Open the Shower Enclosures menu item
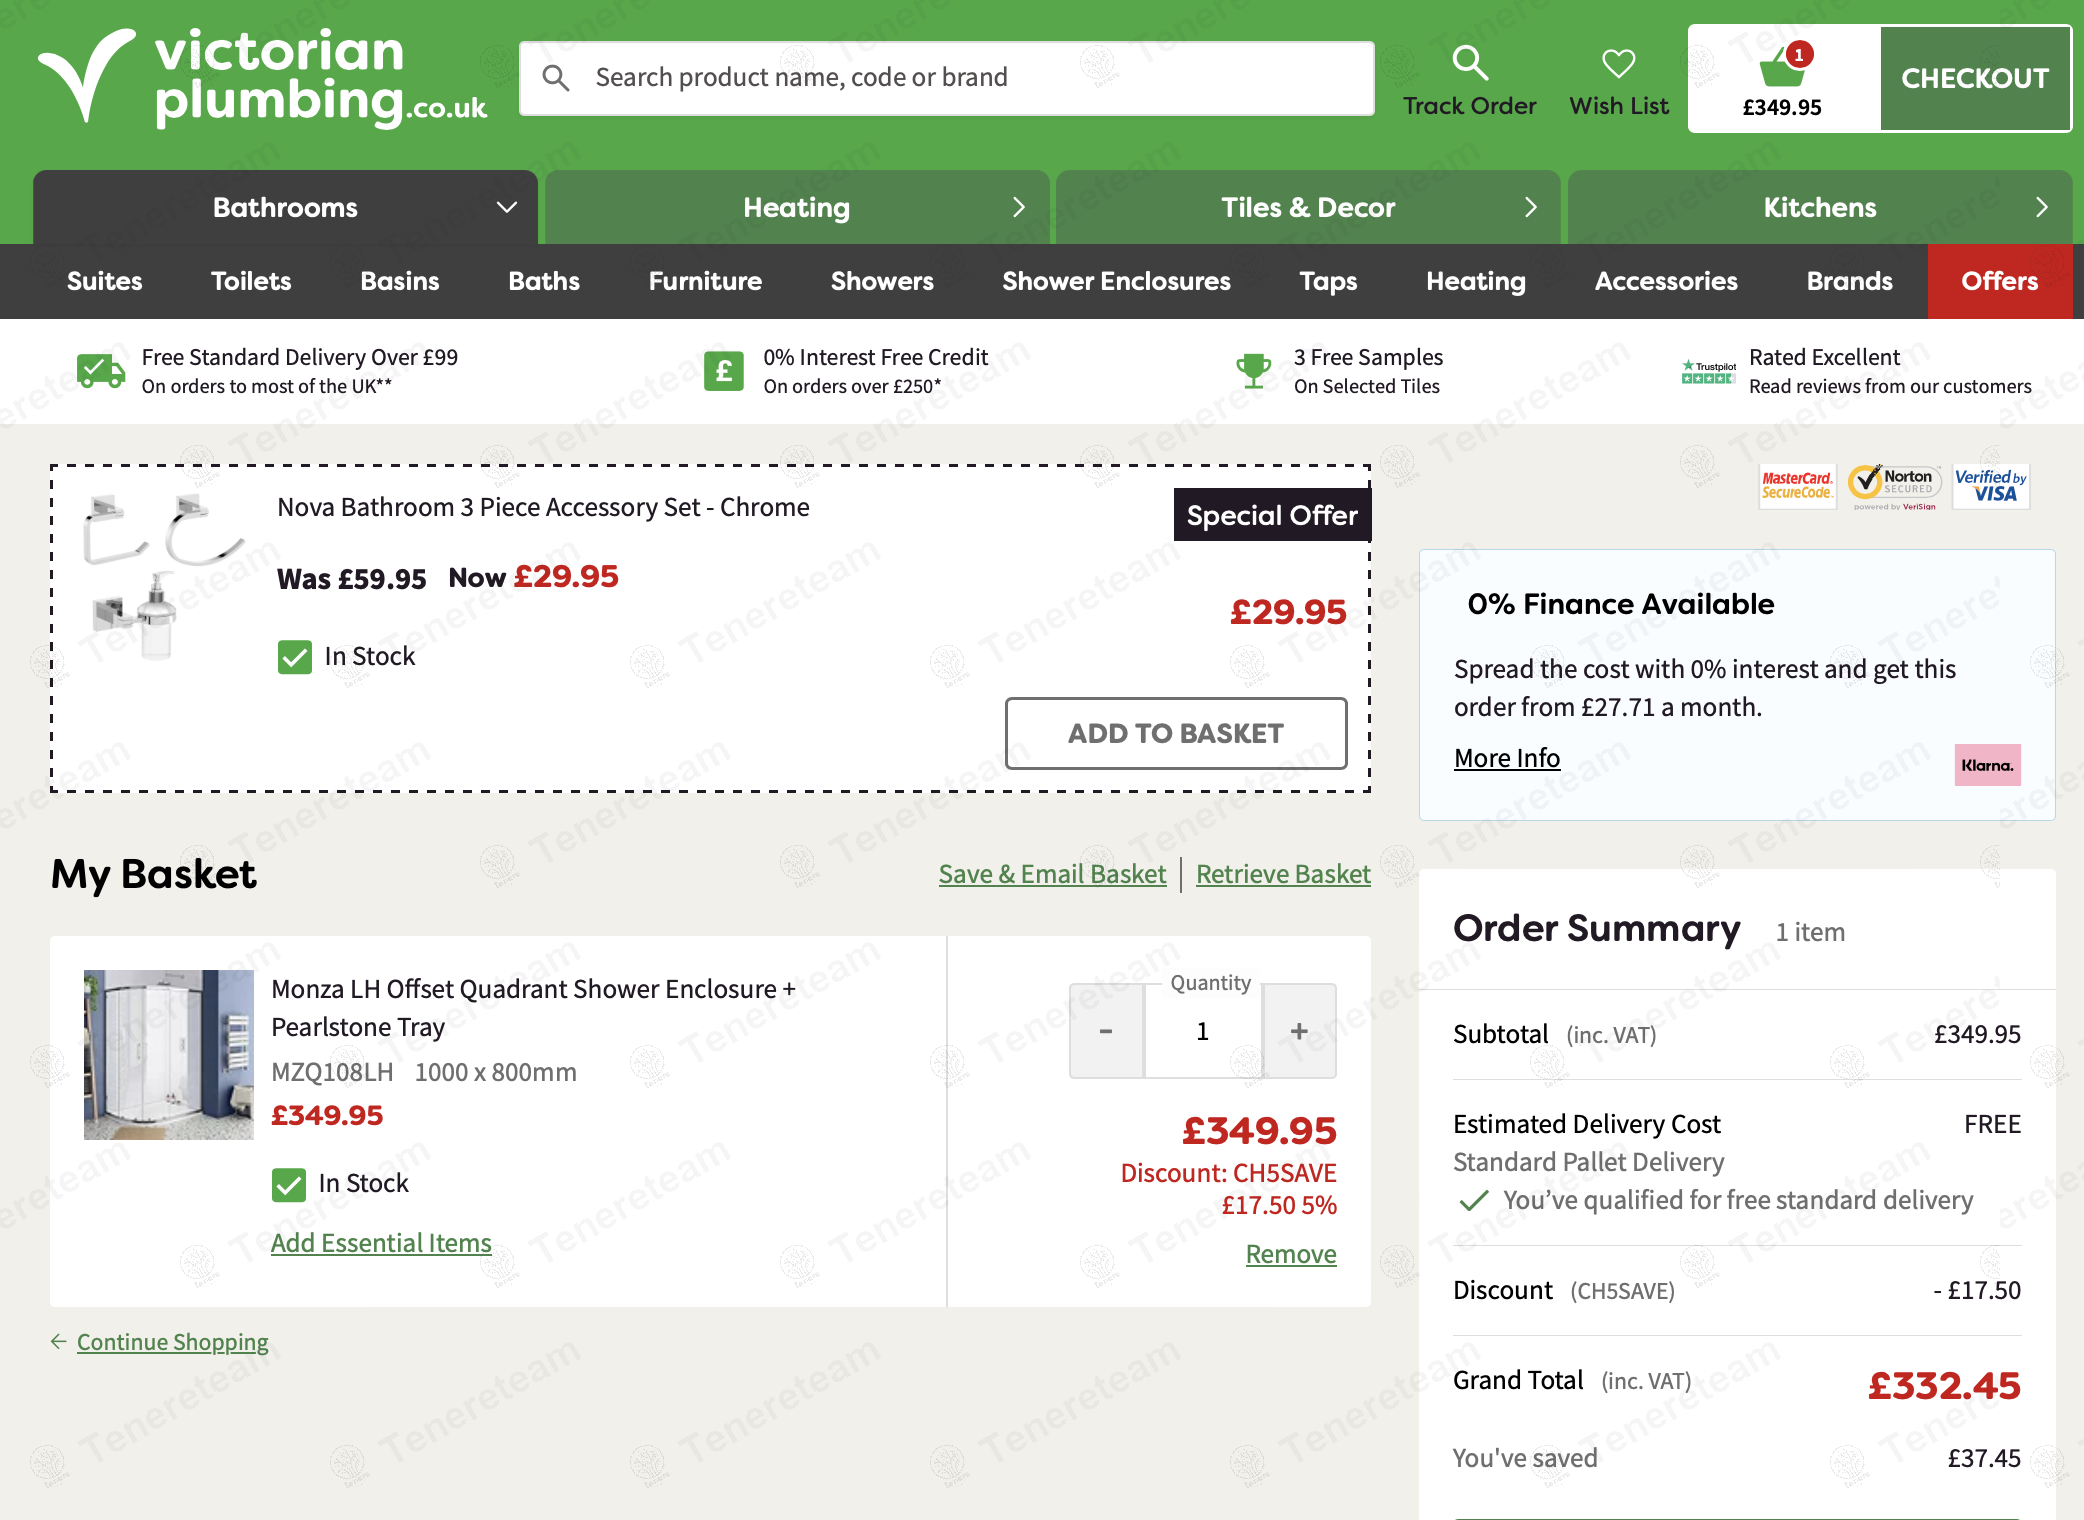2084x1520 pixels. (x=1116, y=281)
